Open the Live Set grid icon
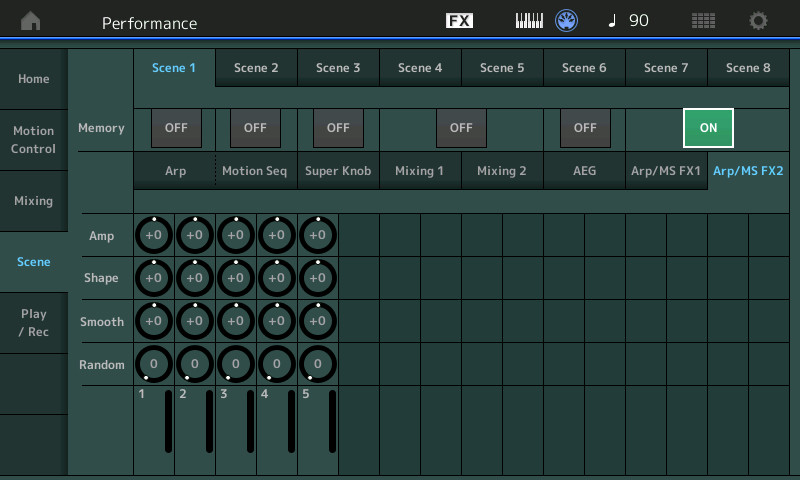Screen dimensions: 800x480 coord(703,21)
